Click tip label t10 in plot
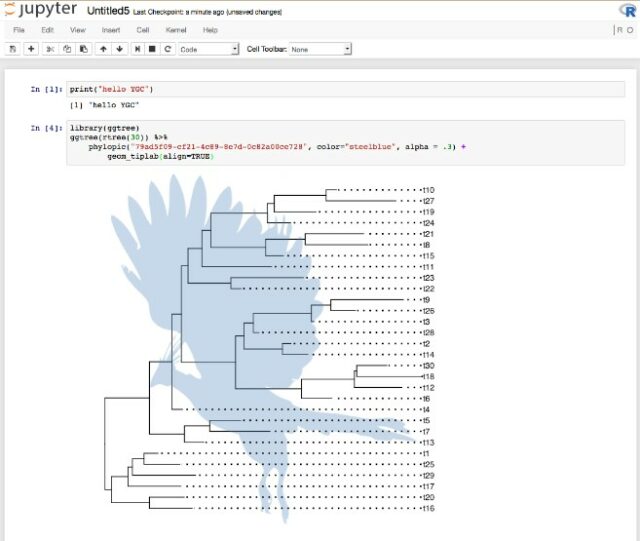The height and width of the screenshot is (541, 640). pos(428,190)
